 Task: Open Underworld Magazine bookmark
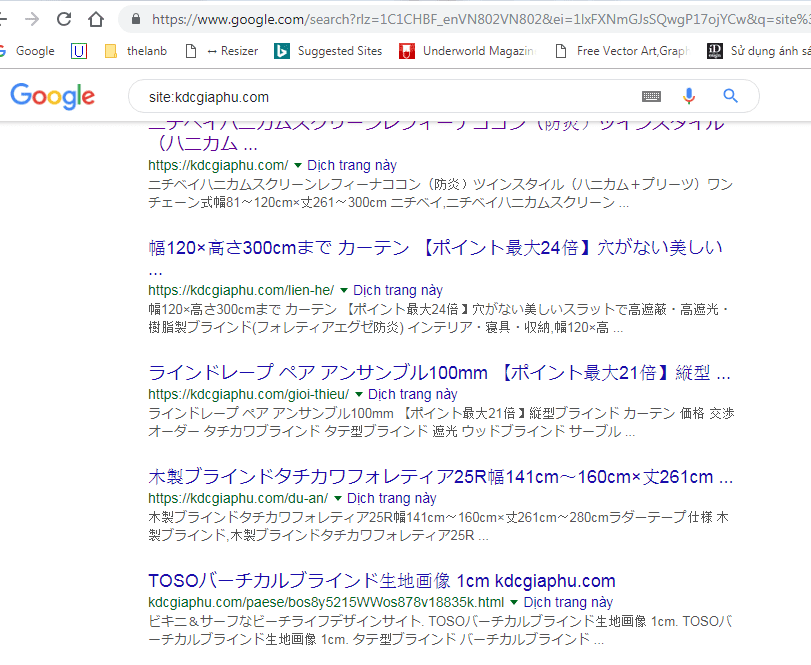[x=467, y=51]
